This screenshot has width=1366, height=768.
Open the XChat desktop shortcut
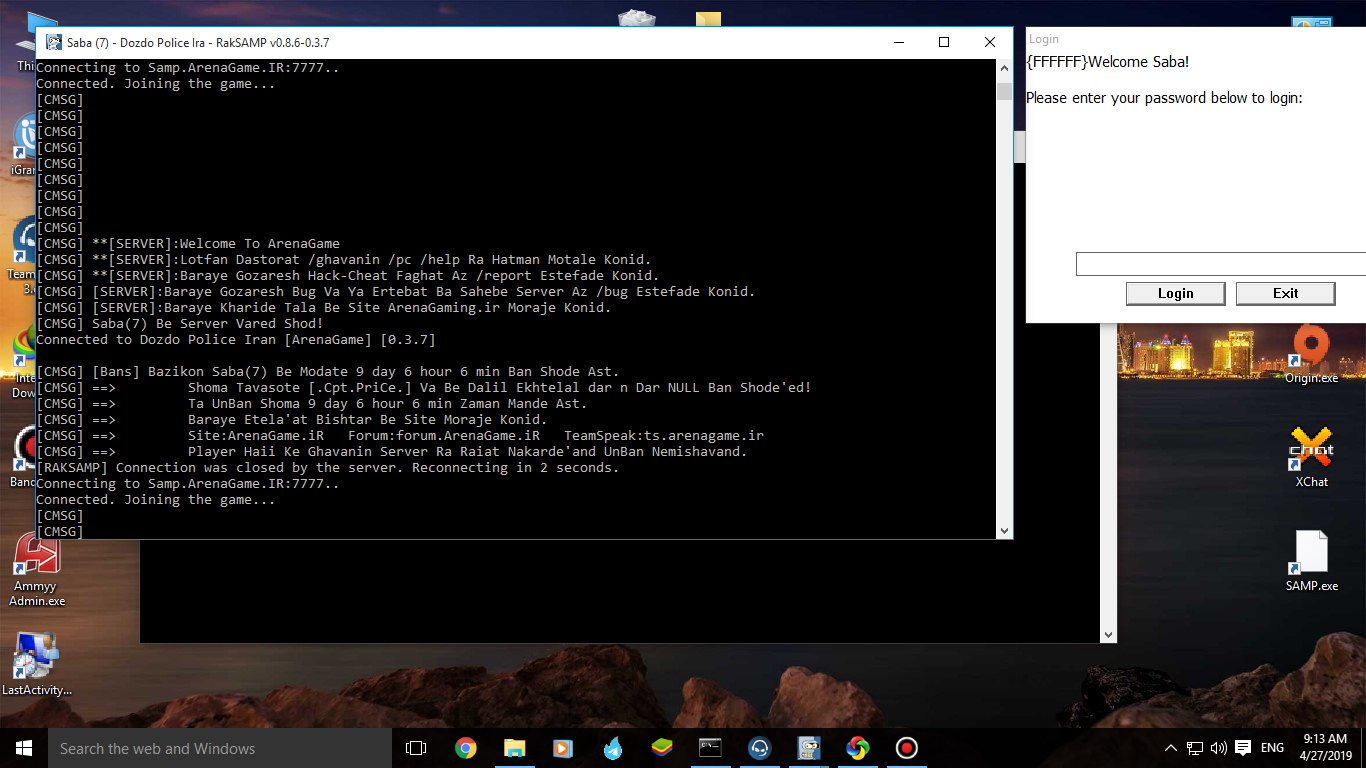click(x=1311, y=457)
